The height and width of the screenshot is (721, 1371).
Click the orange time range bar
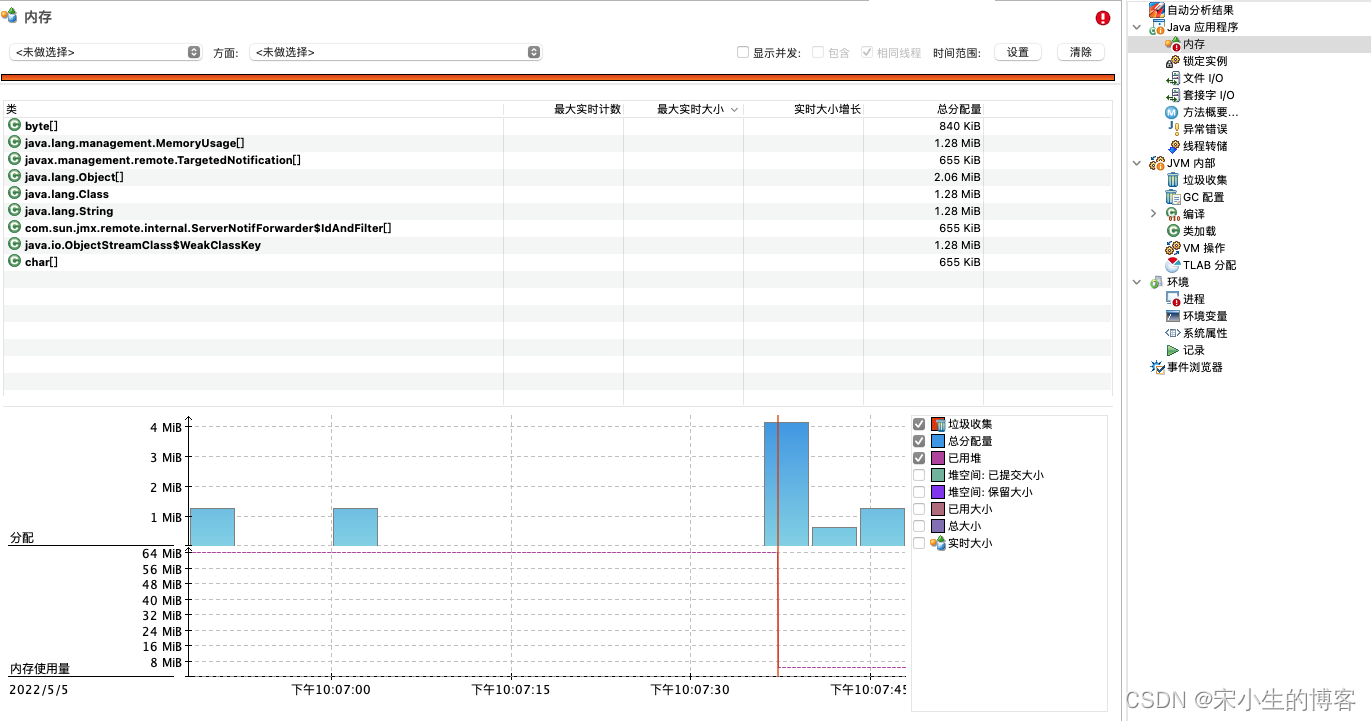click(x=558, y=77)
